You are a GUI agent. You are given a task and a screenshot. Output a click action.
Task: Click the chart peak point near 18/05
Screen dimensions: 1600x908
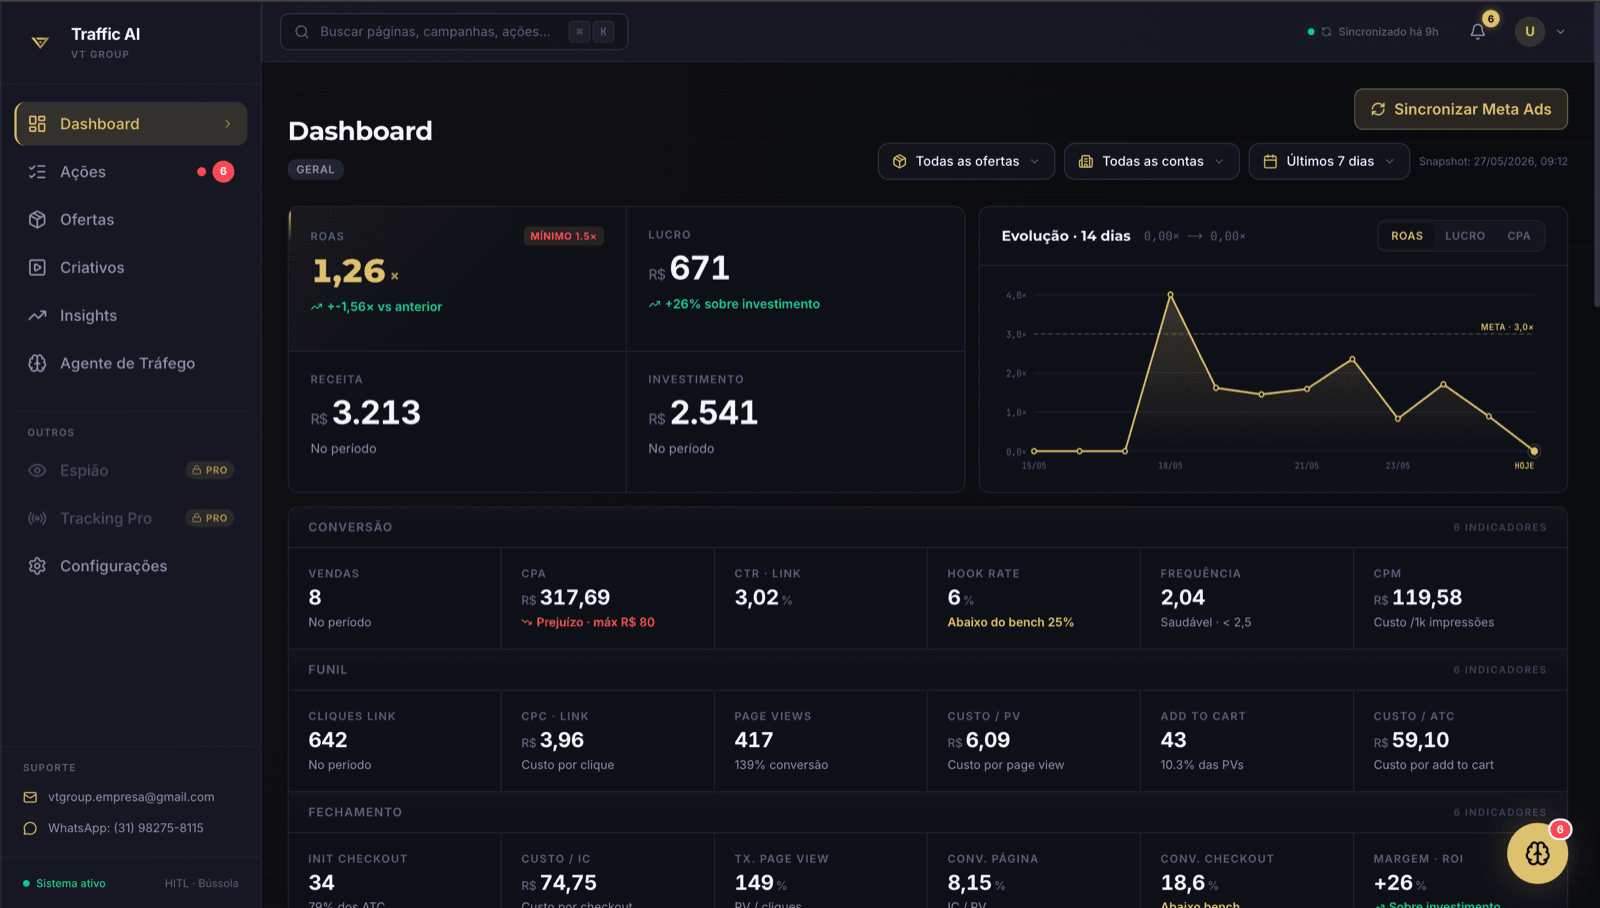pyautogui.click(x=1170, y=295)
